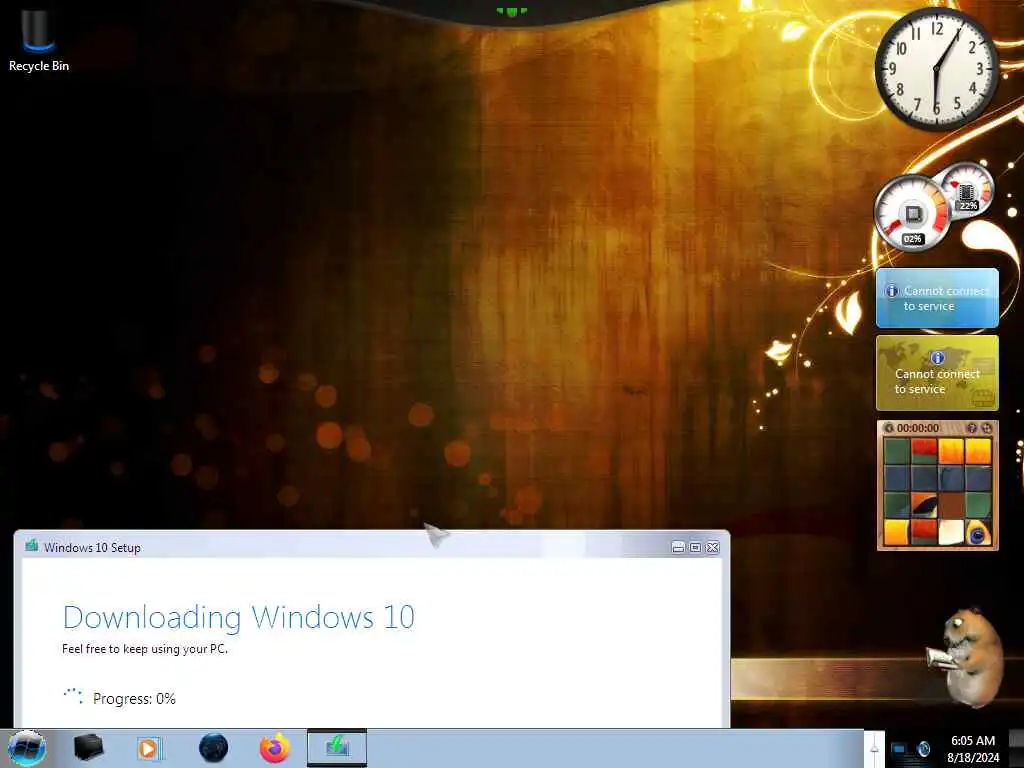Close the Windows 10 Setup window
The image size is (1024, 768).
point(712,547)
